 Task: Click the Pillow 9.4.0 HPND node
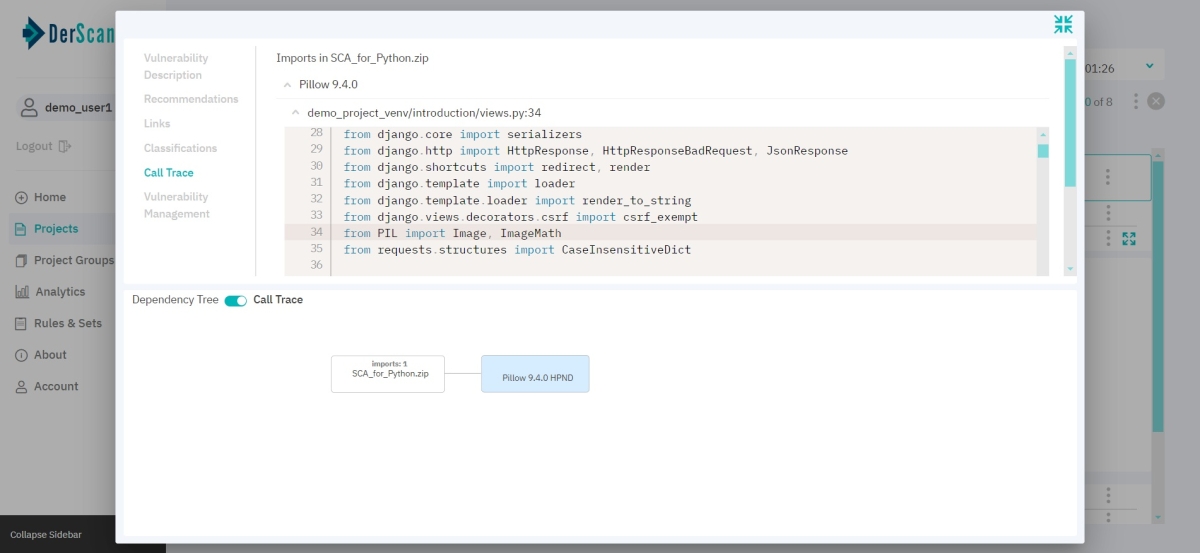click(535, 374)
